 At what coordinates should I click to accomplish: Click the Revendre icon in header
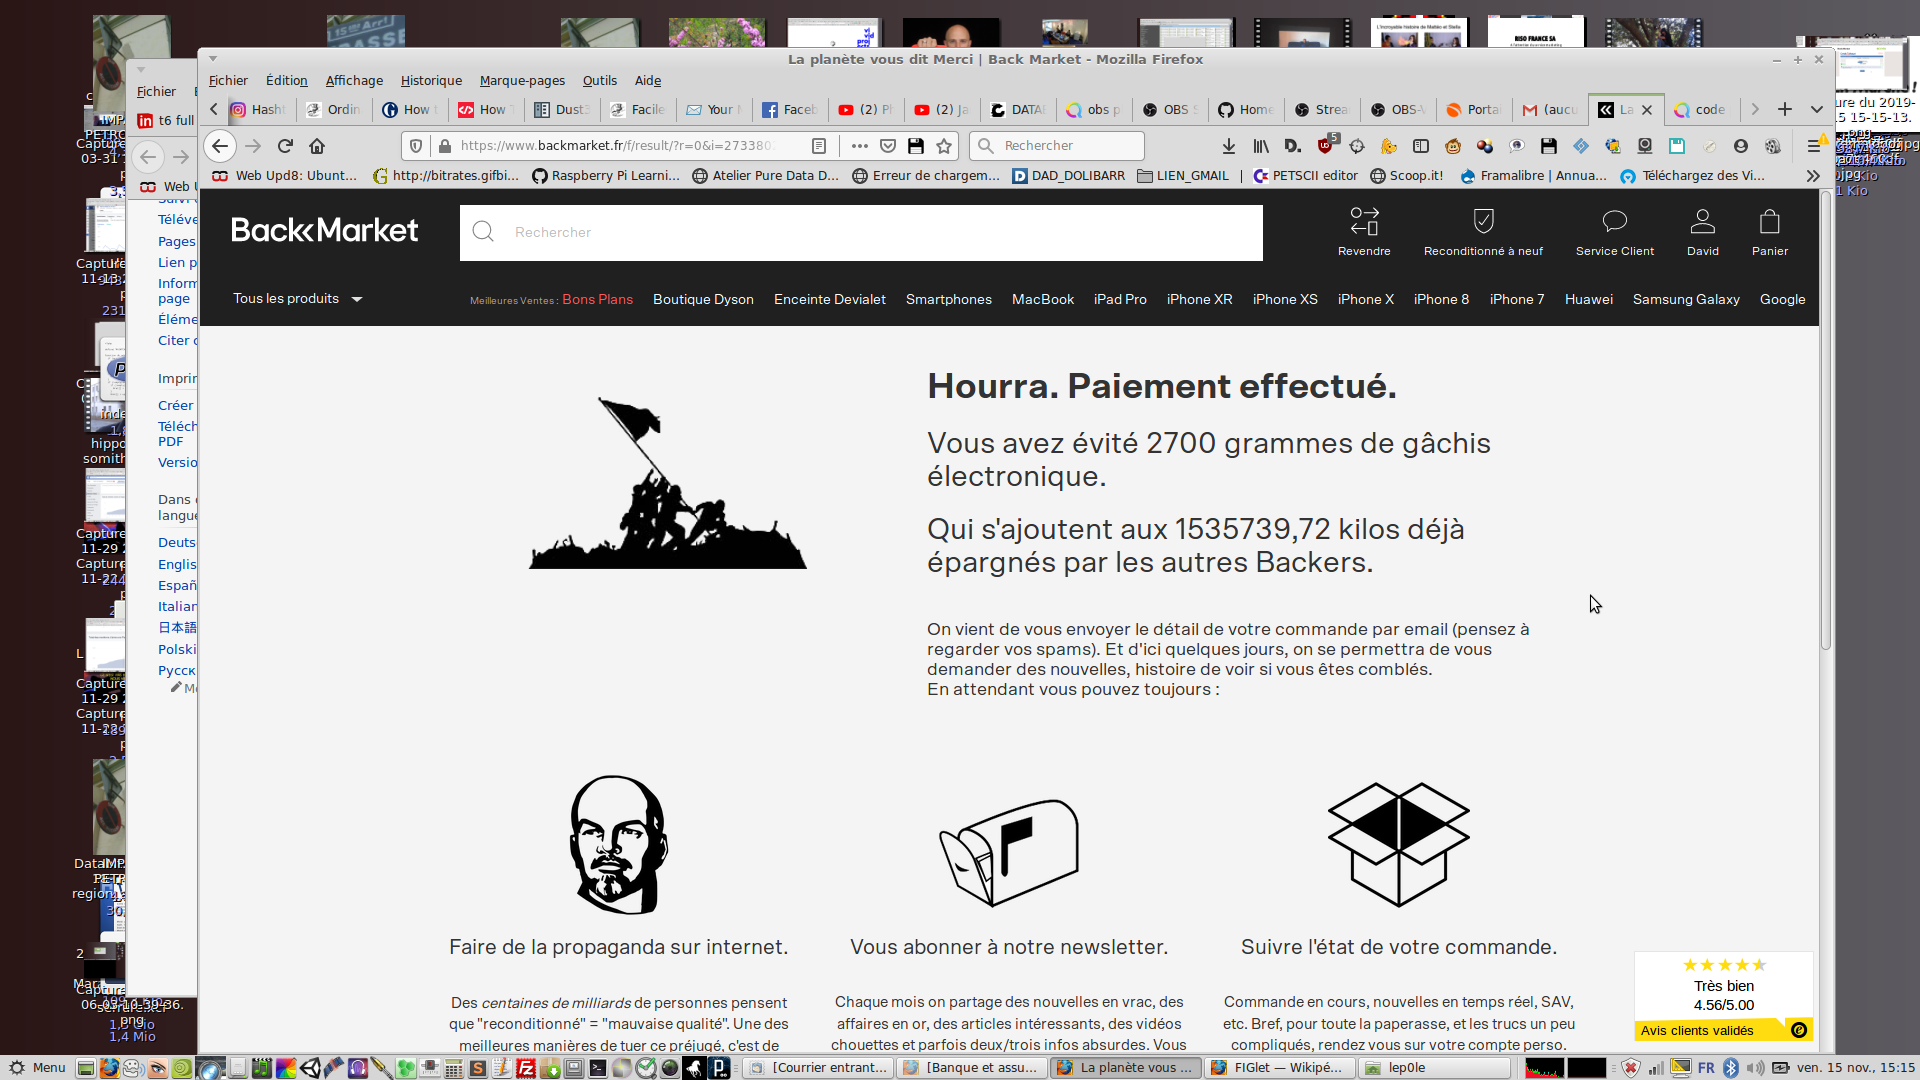[x=1364, y=221]
